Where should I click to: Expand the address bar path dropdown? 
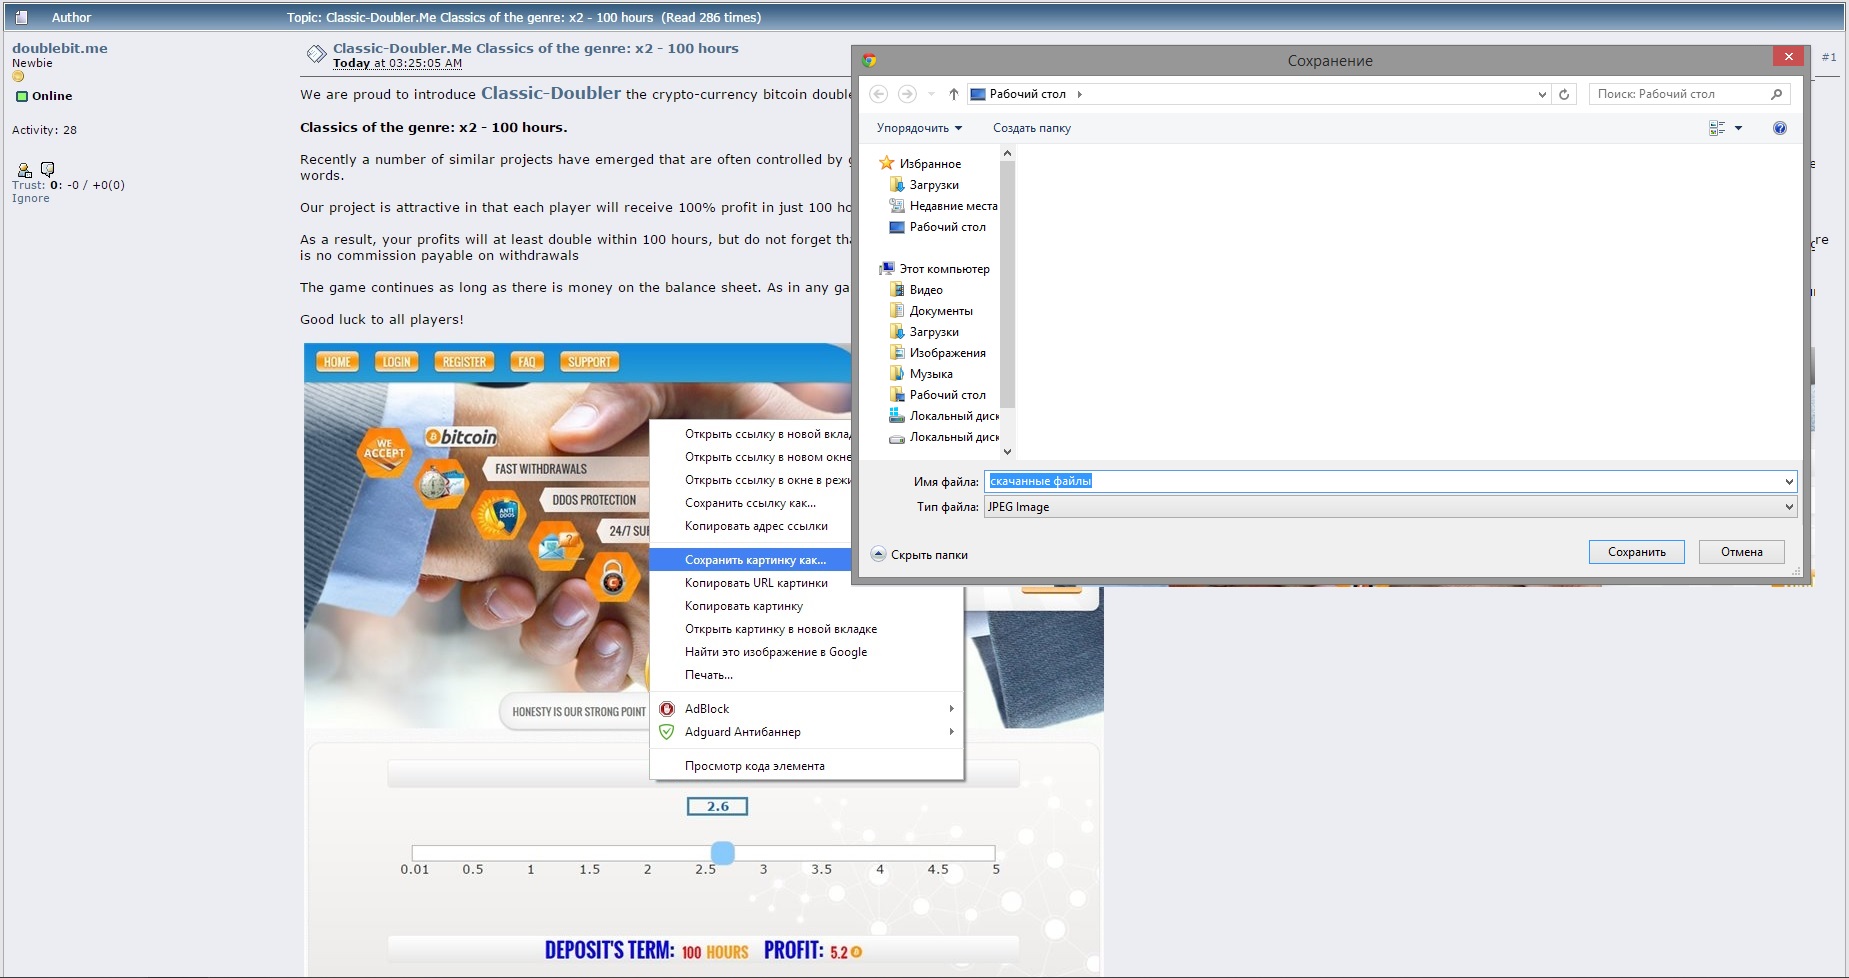[x=1542, y=94]
